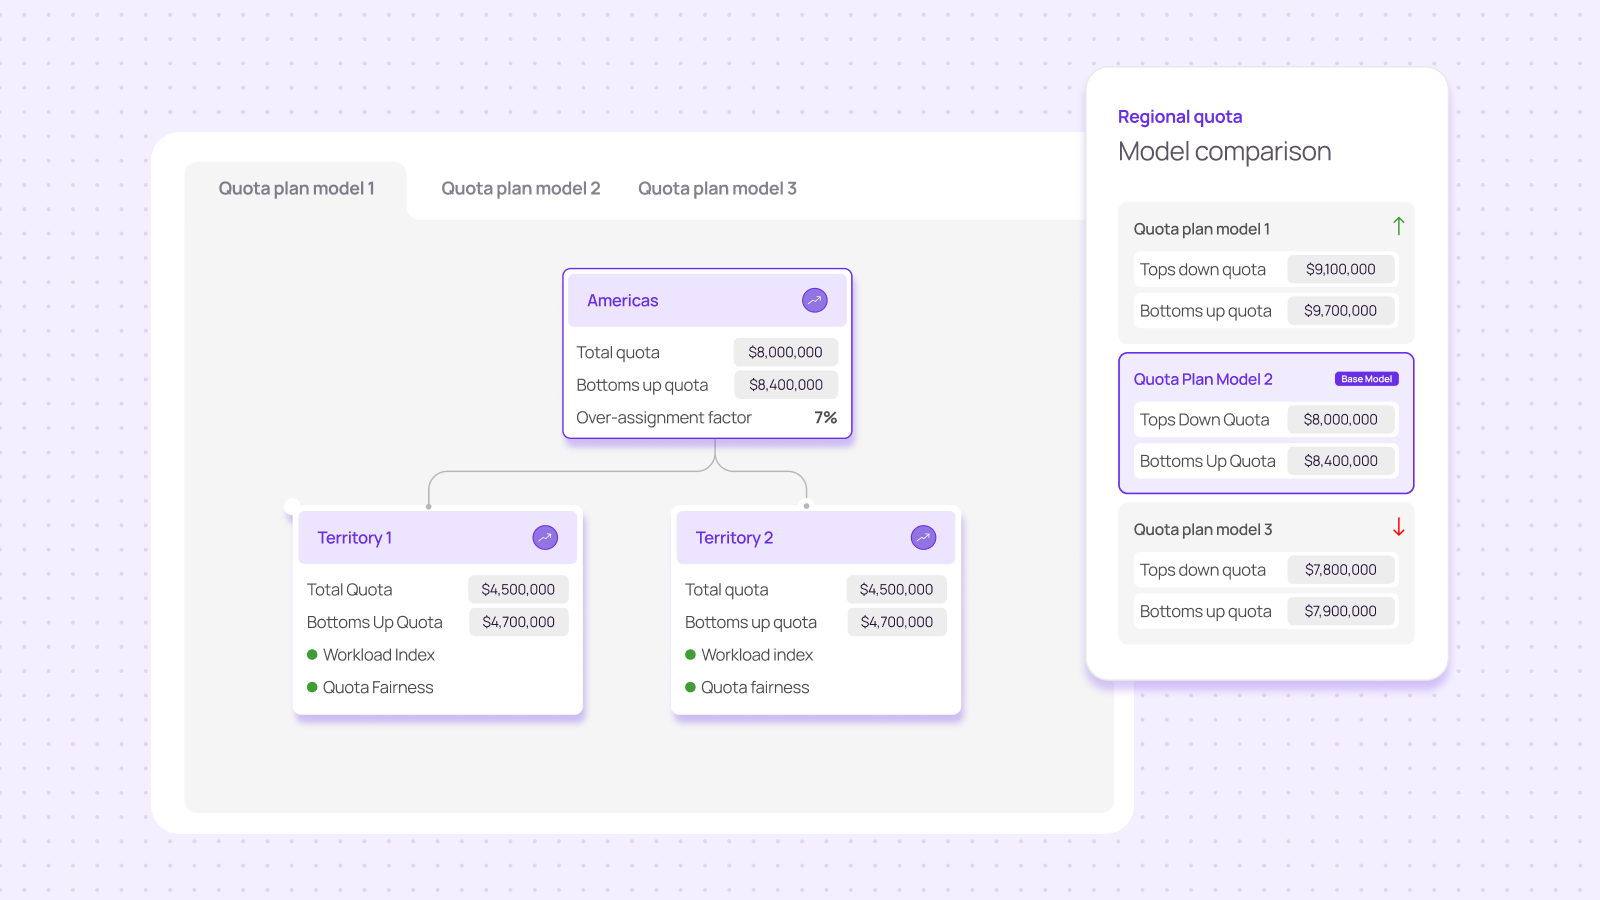Click Territory 1 Quota Fairness green dot
The height and width of the screenshot is (900, 1600).
pyautogui.click(x=312, y=688)
